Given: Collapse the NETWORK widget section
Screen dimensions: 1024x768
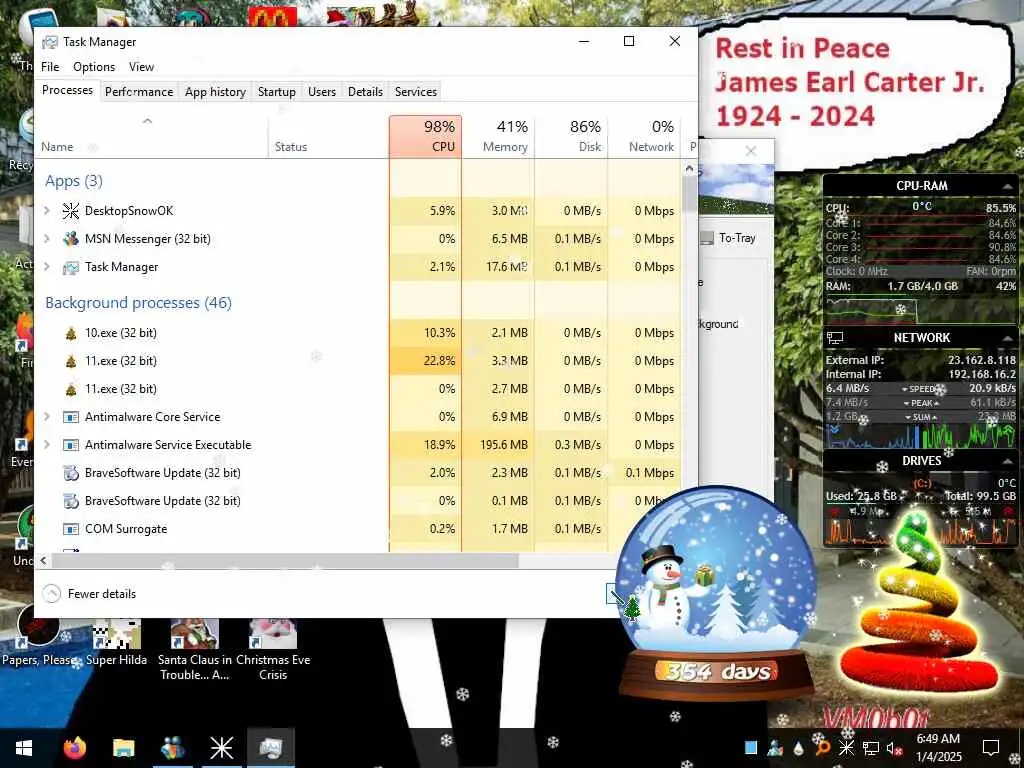Looking at the screenshot, I should [1007, 338].
